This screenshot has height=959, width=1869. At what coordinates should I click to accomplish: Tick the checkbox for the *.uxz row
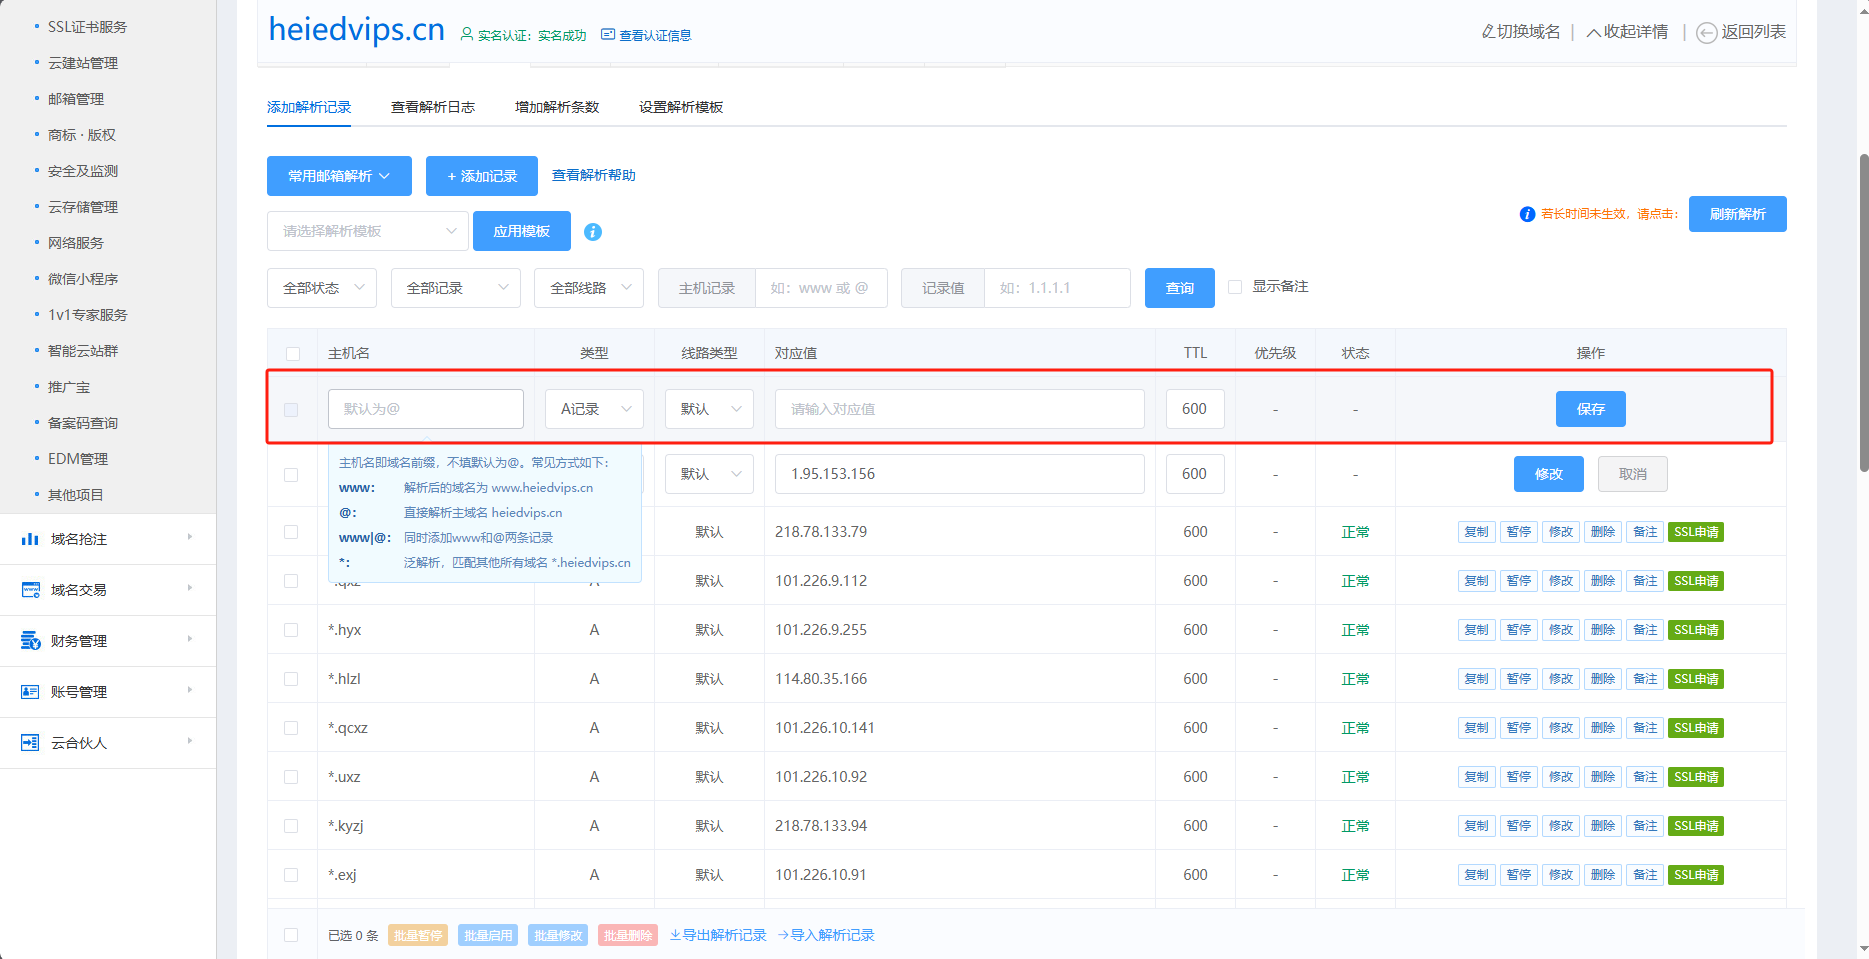tap(291, 777)
